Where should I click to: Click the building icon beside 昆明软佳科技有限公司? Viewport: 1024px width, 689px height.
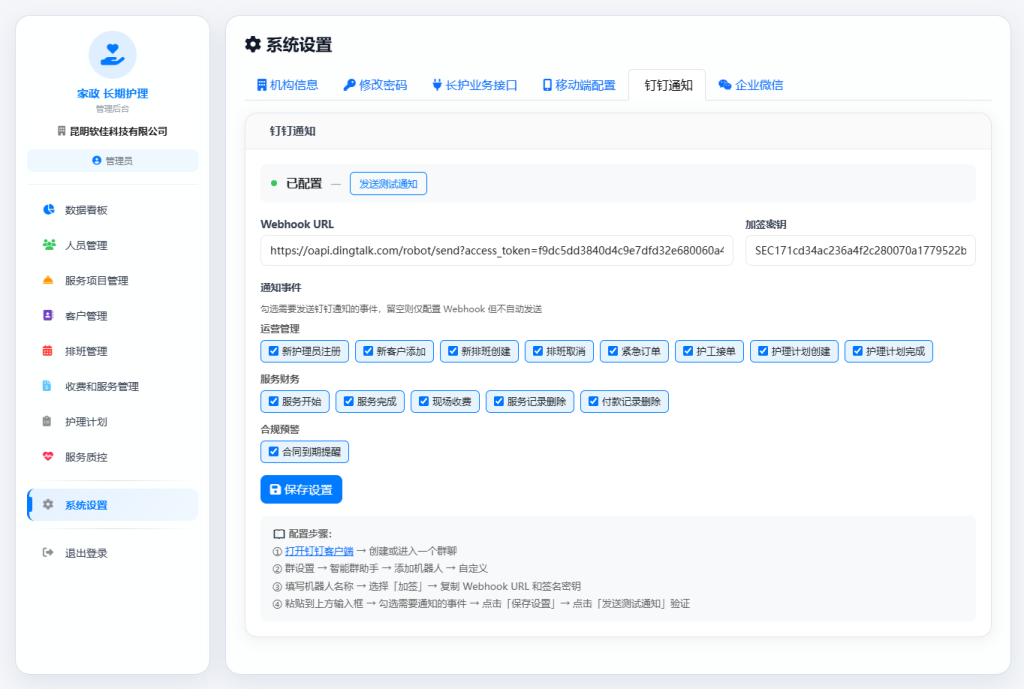61,131
